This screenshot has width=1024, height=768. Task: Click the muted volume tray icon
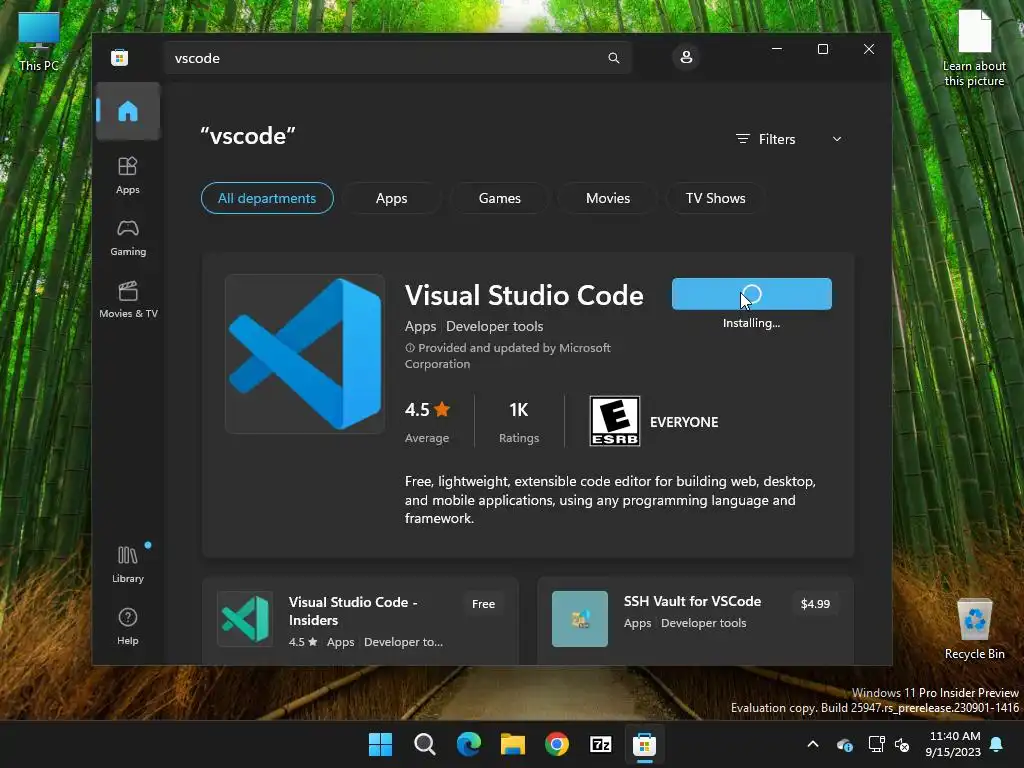(x=902, y=744)
